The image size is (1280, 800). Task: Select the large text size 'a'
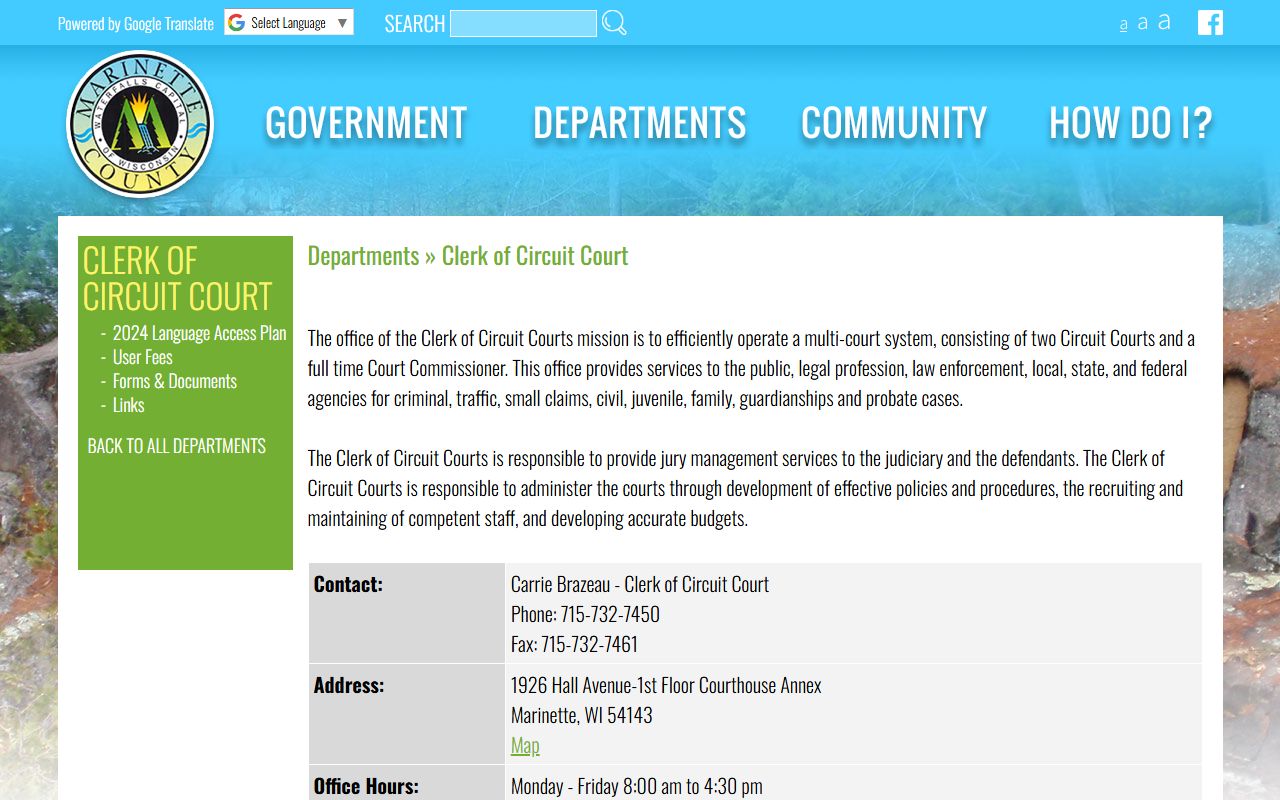click(1164, 21)
